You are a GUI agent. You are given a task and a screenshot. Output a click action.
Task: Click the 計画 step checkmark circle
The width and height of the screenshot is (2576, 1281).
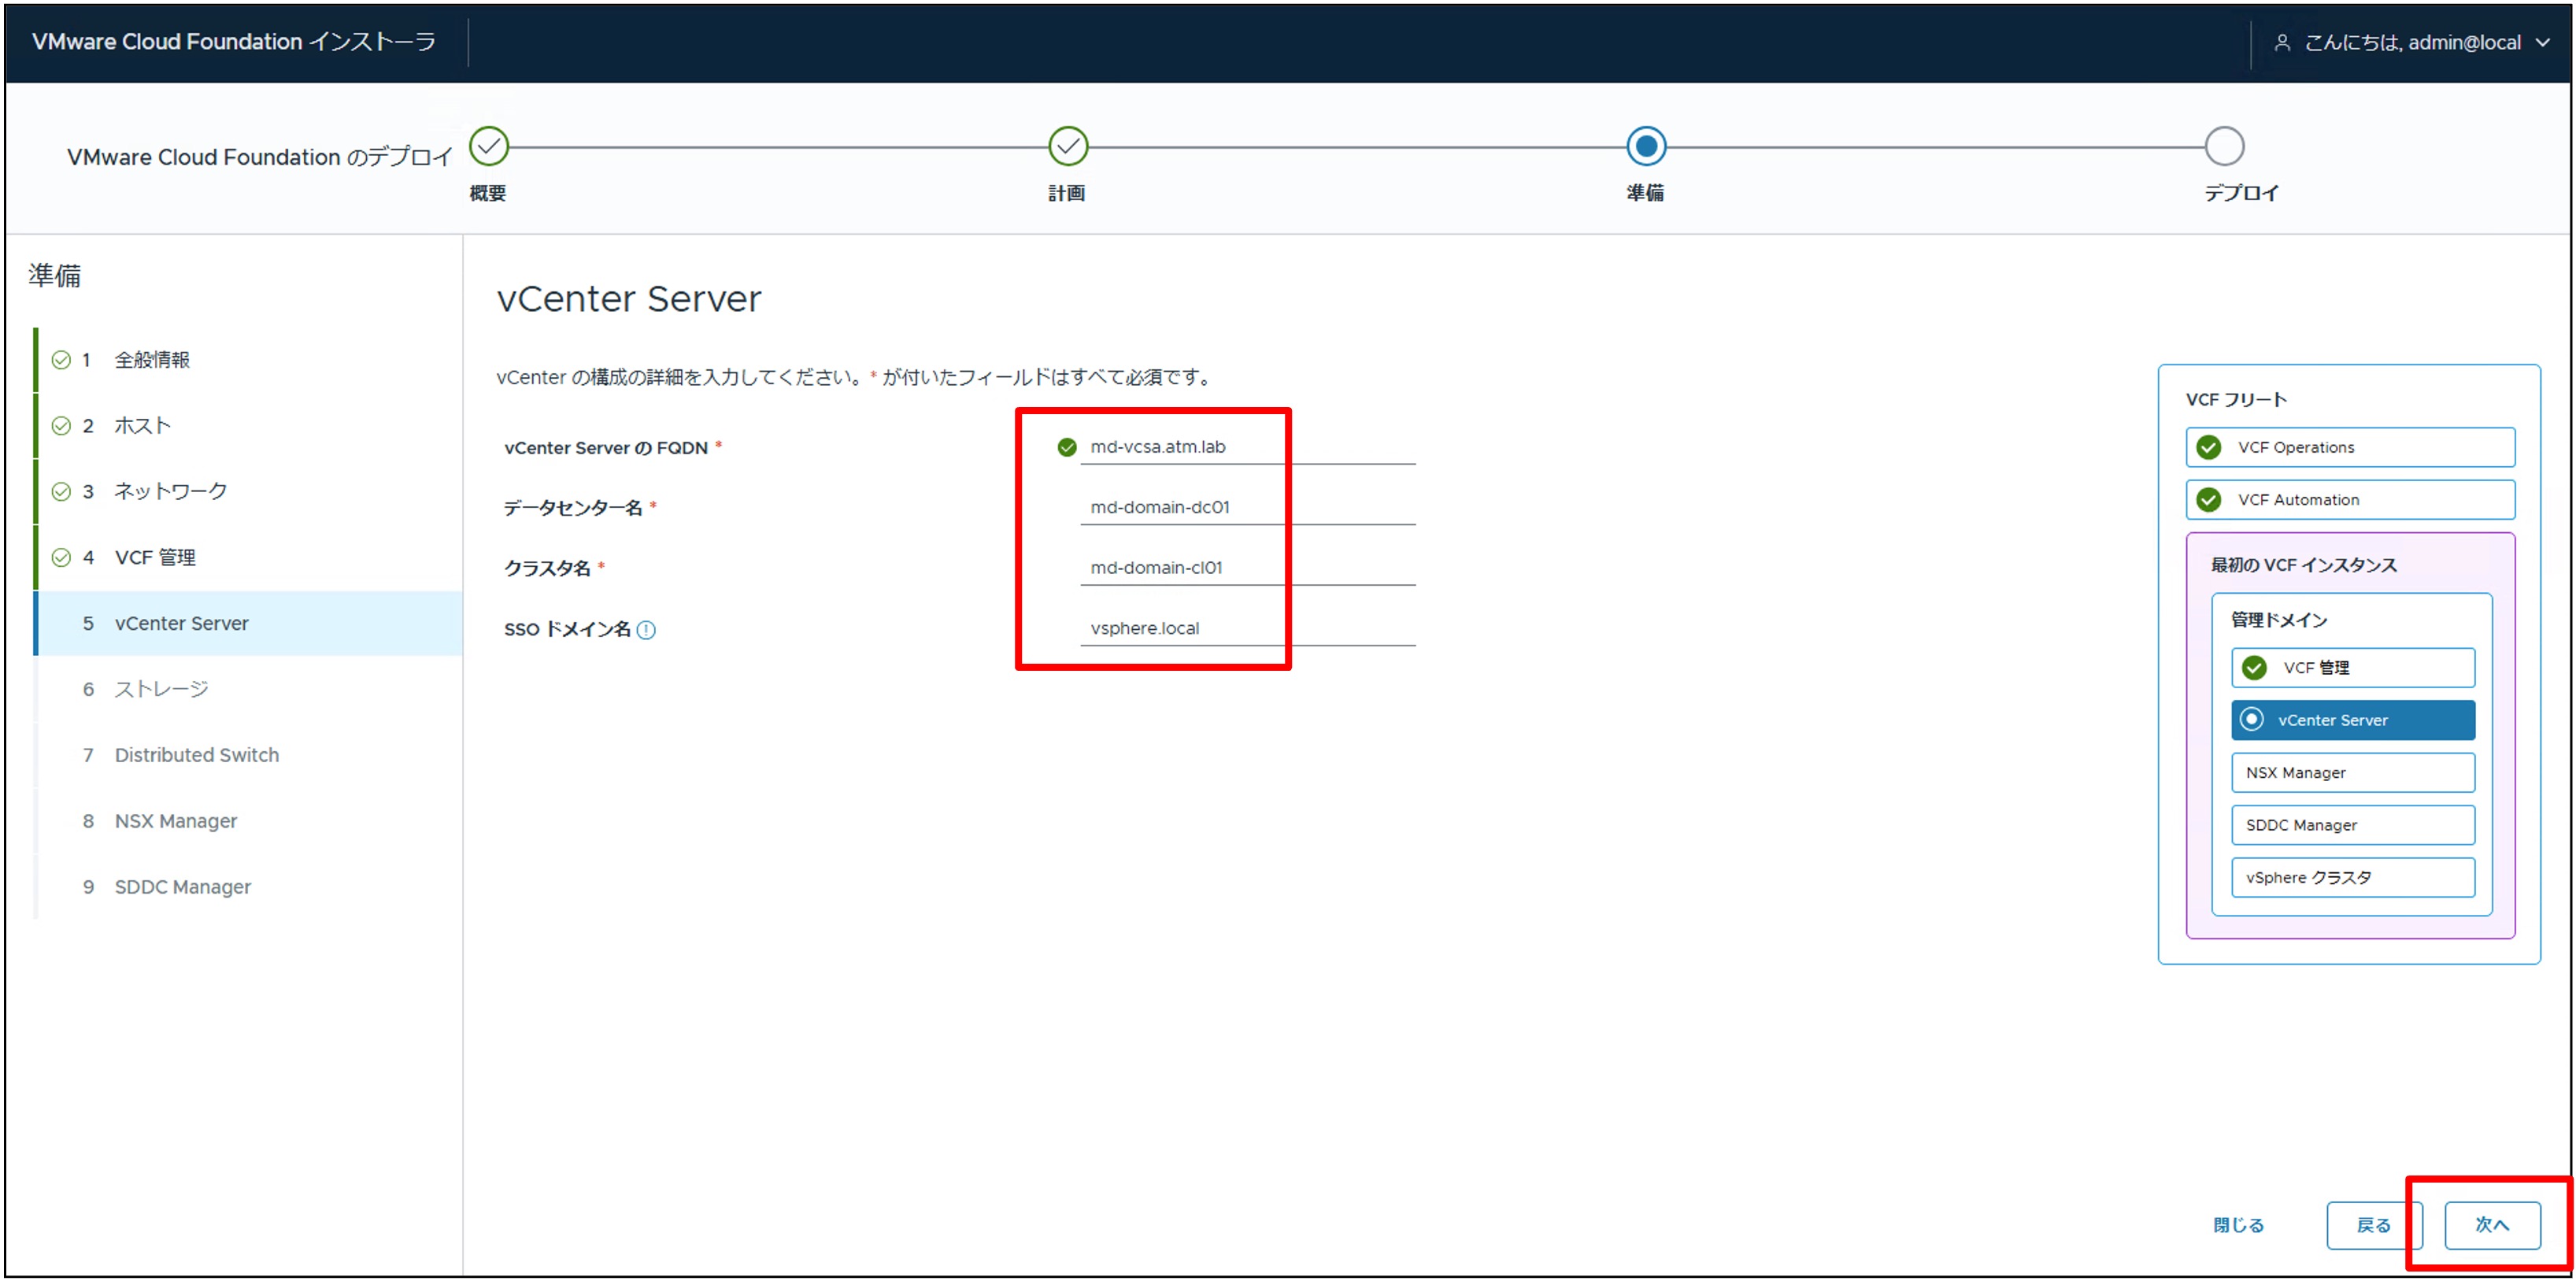point(1068,147)
